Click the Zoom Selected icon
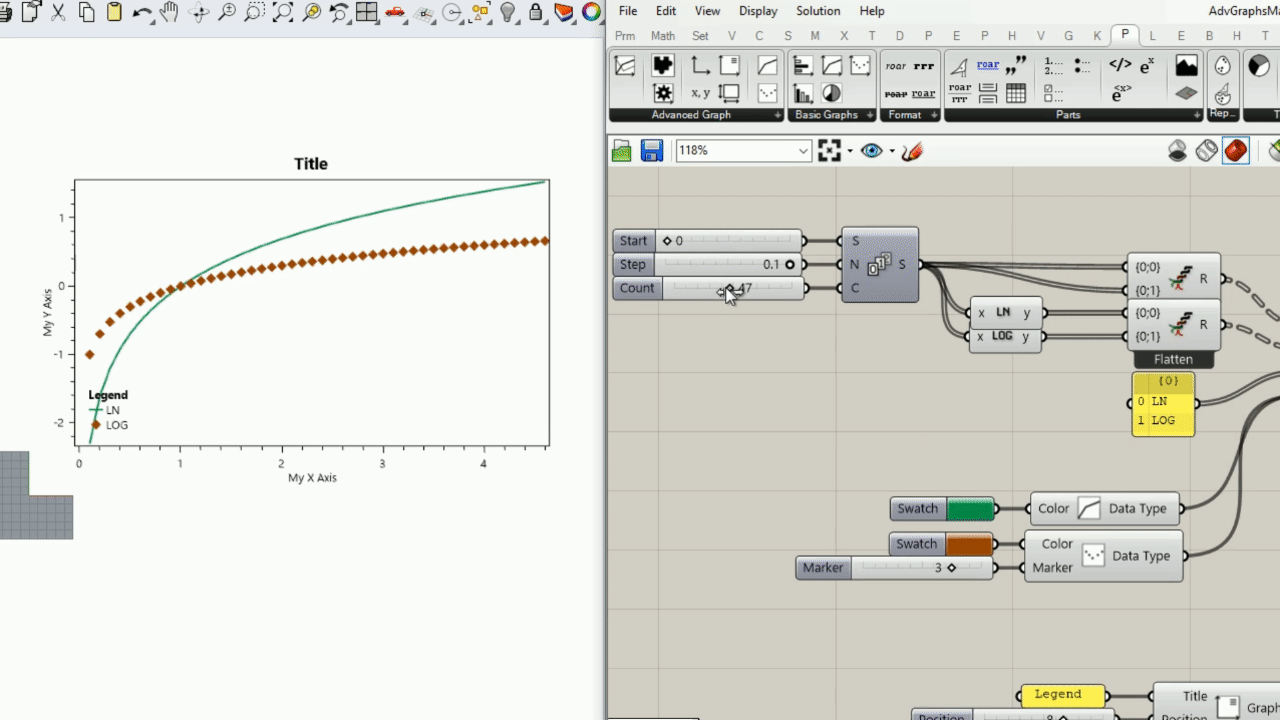1280x720 pixels. 311,12
